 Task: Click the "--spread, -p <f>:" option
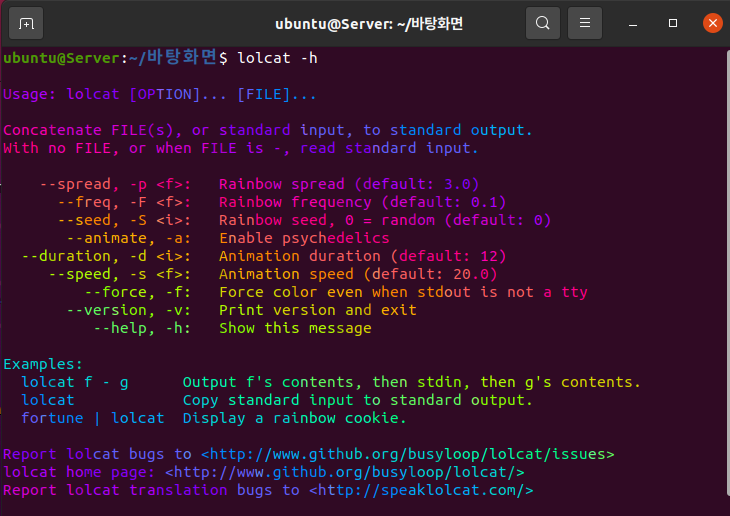coord(115,184)
